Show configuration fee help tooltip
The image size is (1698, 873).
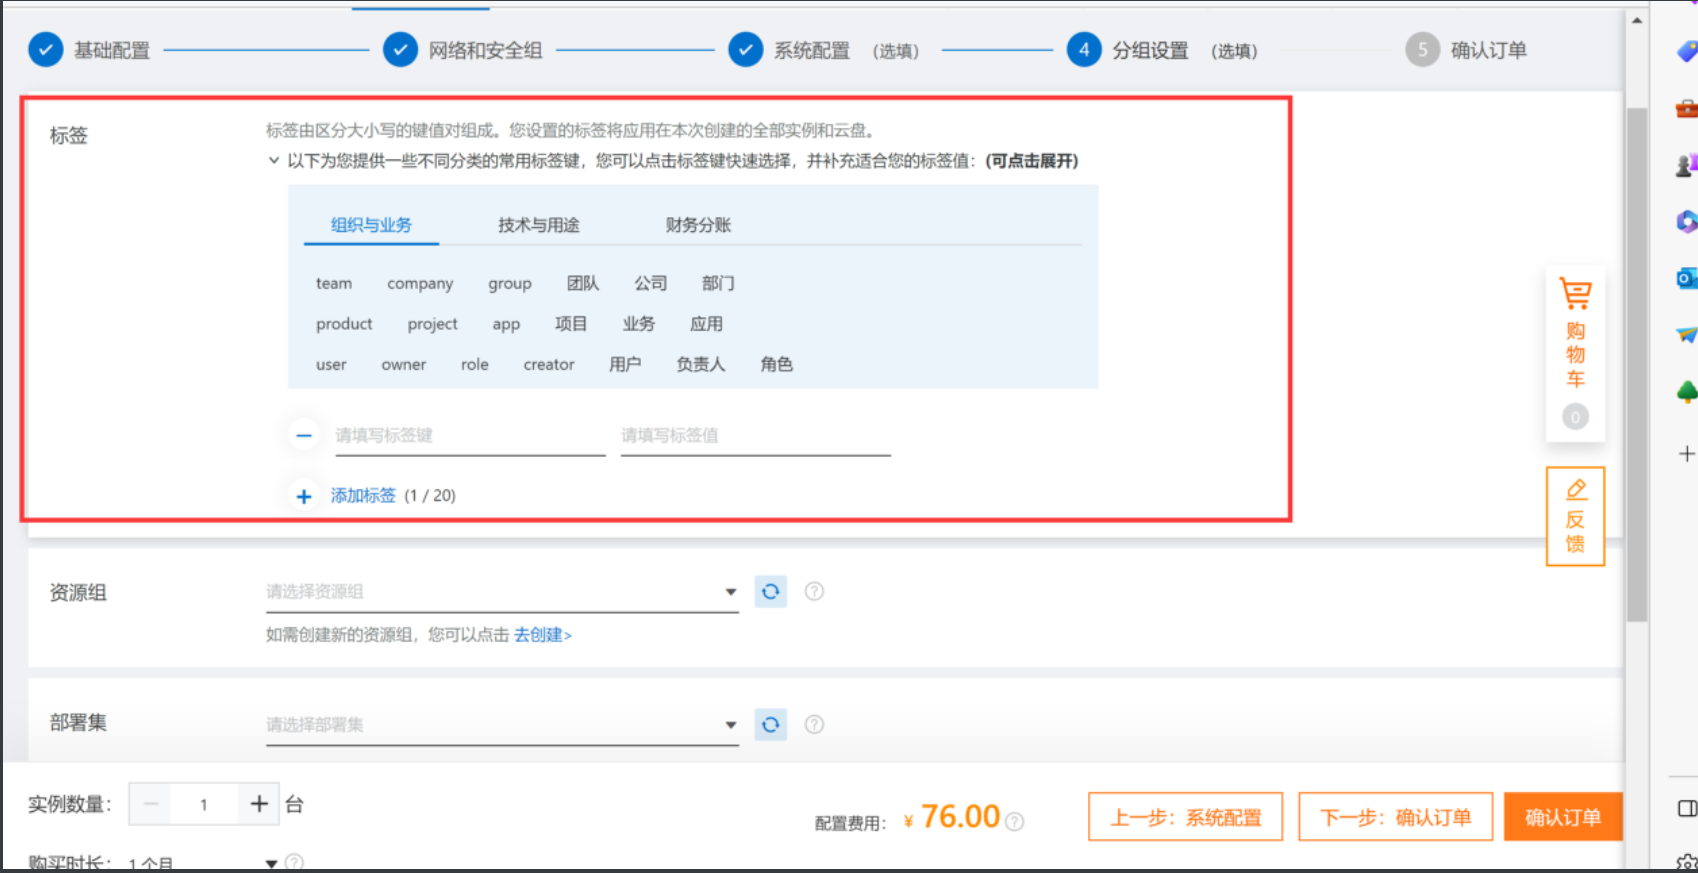tap(1014, 821)
